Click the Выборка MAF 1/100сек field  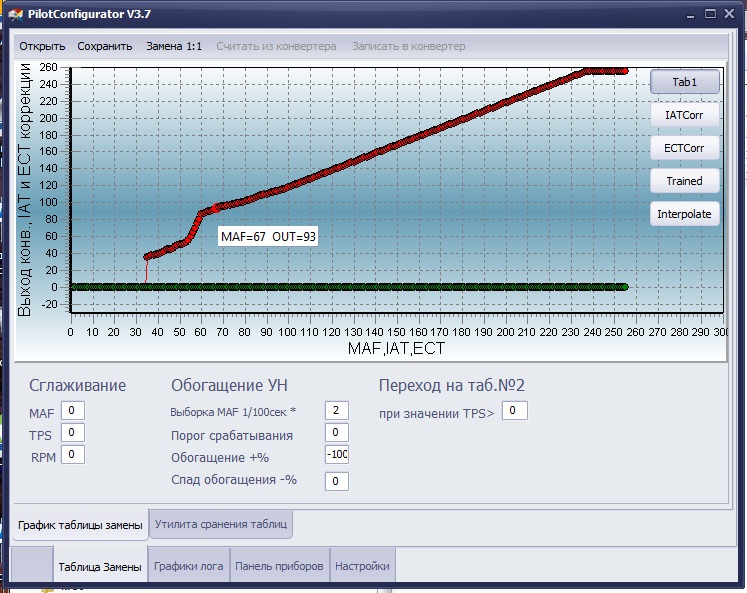337,410
